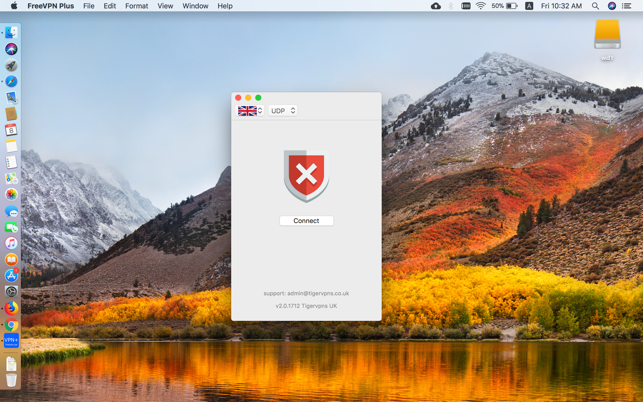Click the Trash icon in Dock
643x402 pixels.
11,381
